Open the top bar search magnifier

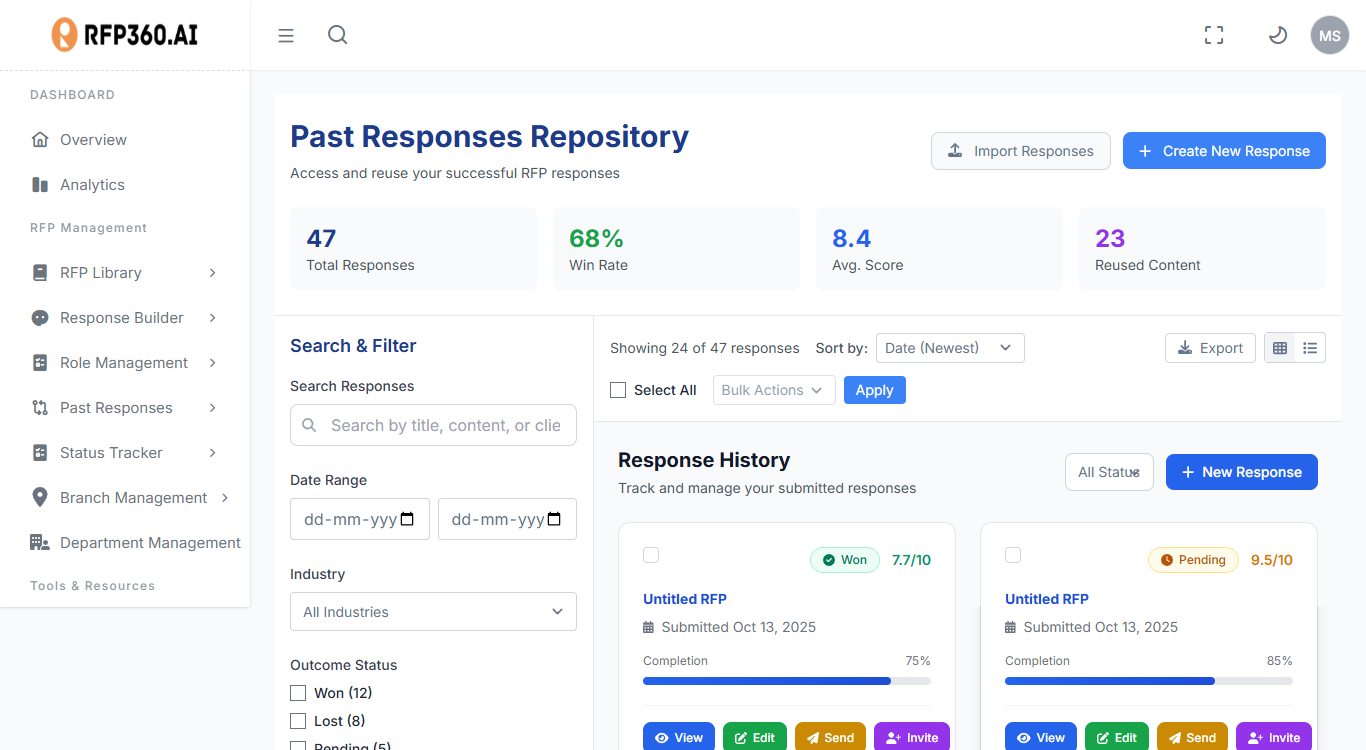(x=337, y=35)
